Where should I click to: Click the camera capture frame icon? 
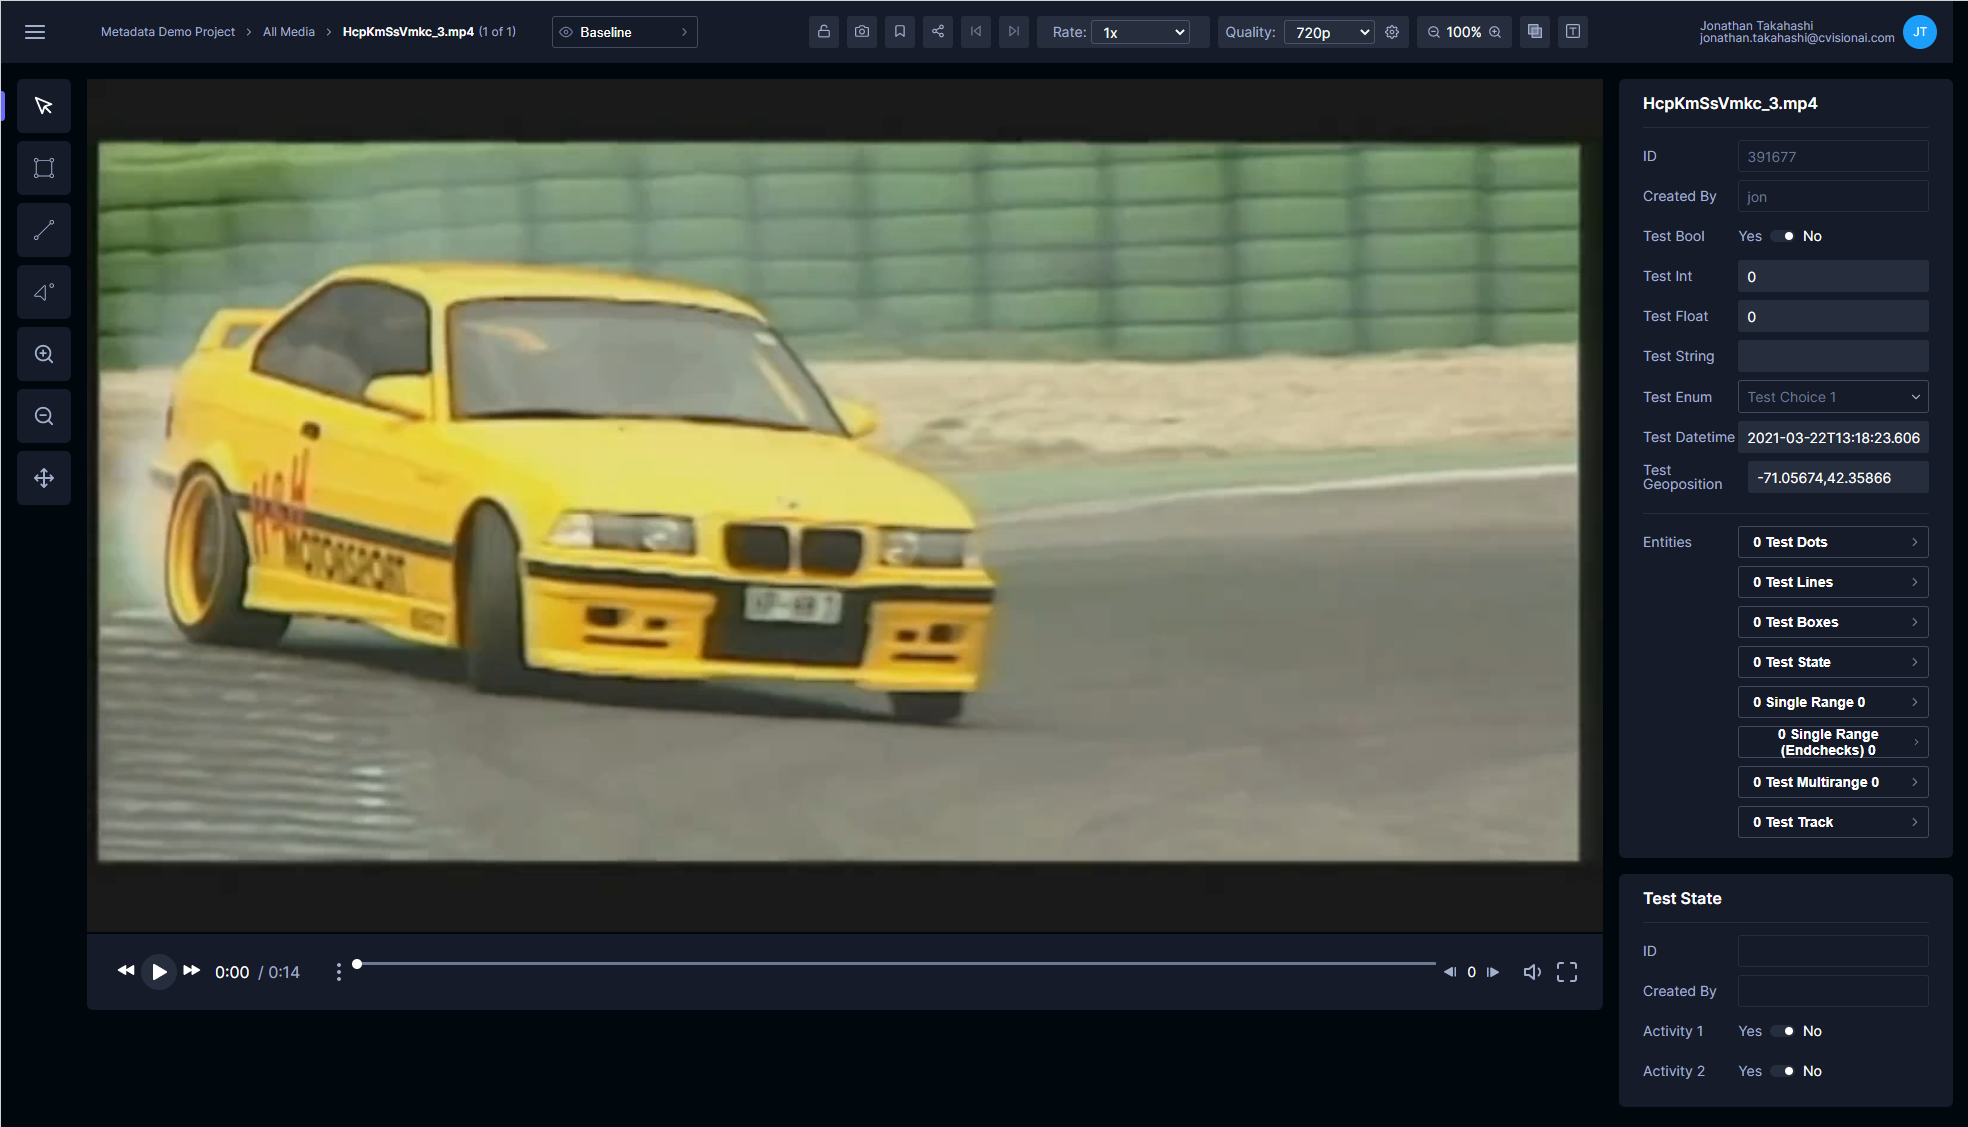point(861,32)
